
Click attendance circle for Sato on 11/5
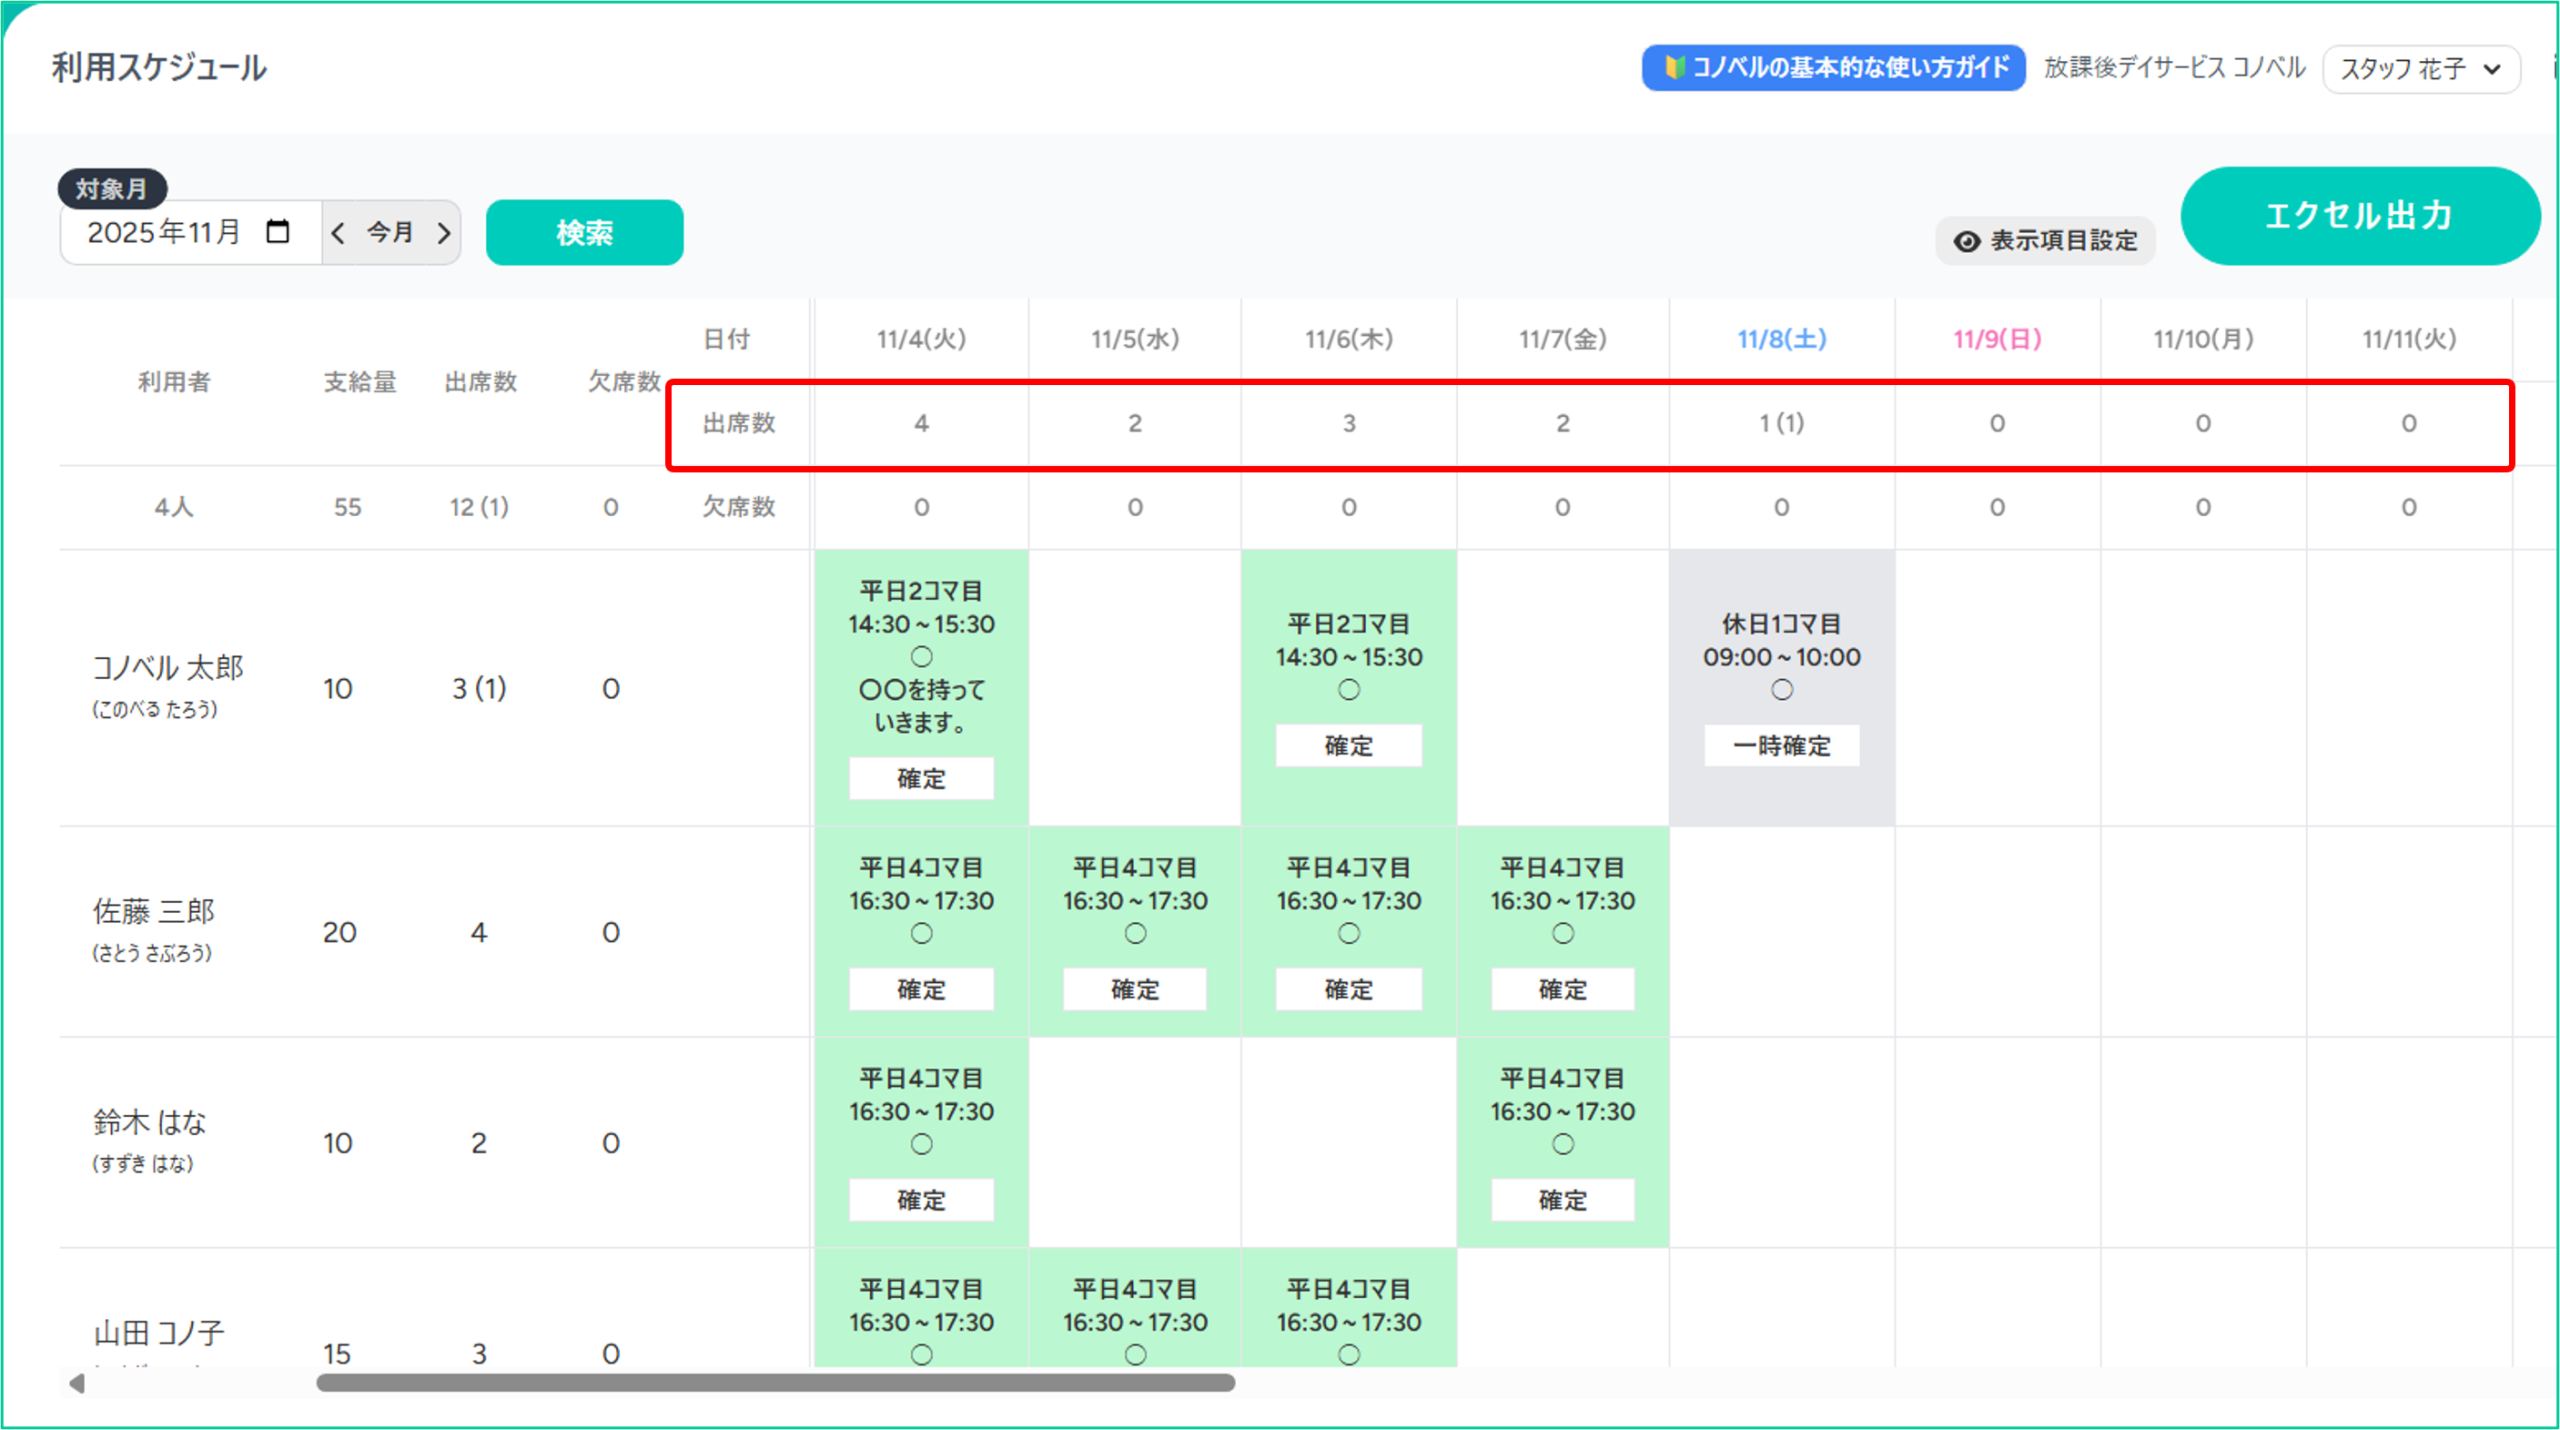click(1135, 933)
